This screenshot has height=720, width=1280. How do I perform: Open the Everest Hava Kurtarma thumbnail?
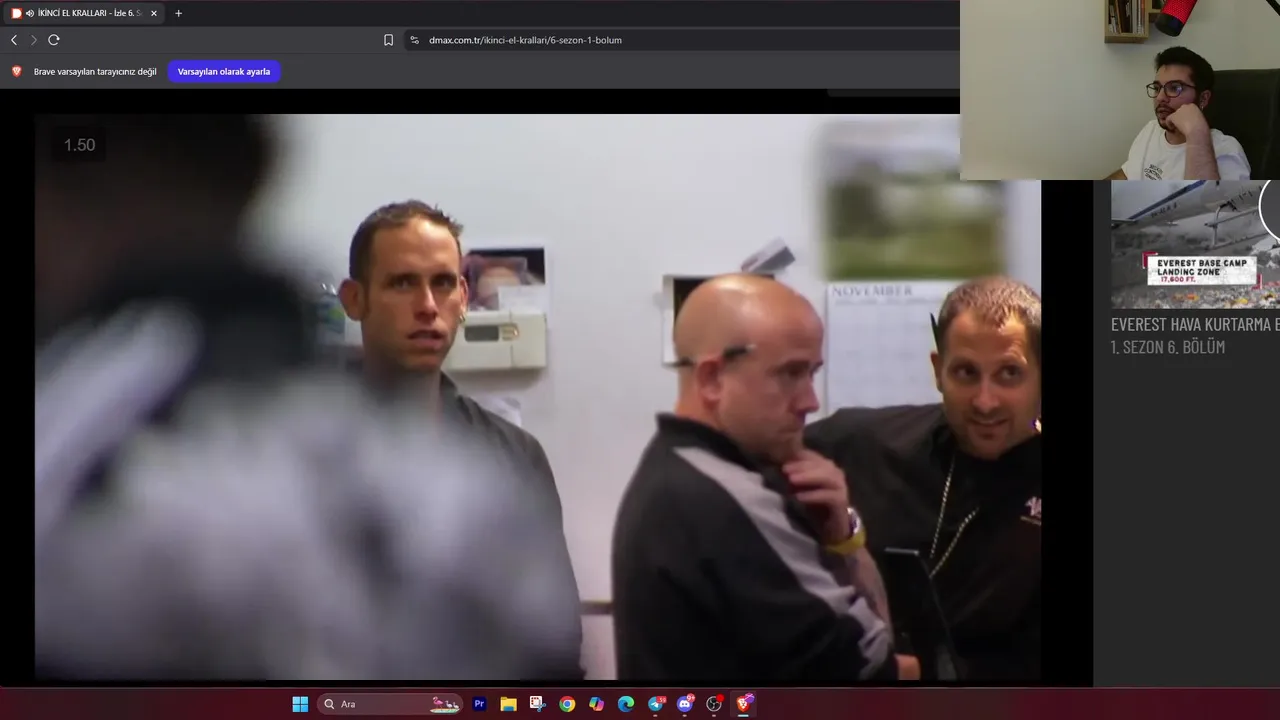point(1195,244)
